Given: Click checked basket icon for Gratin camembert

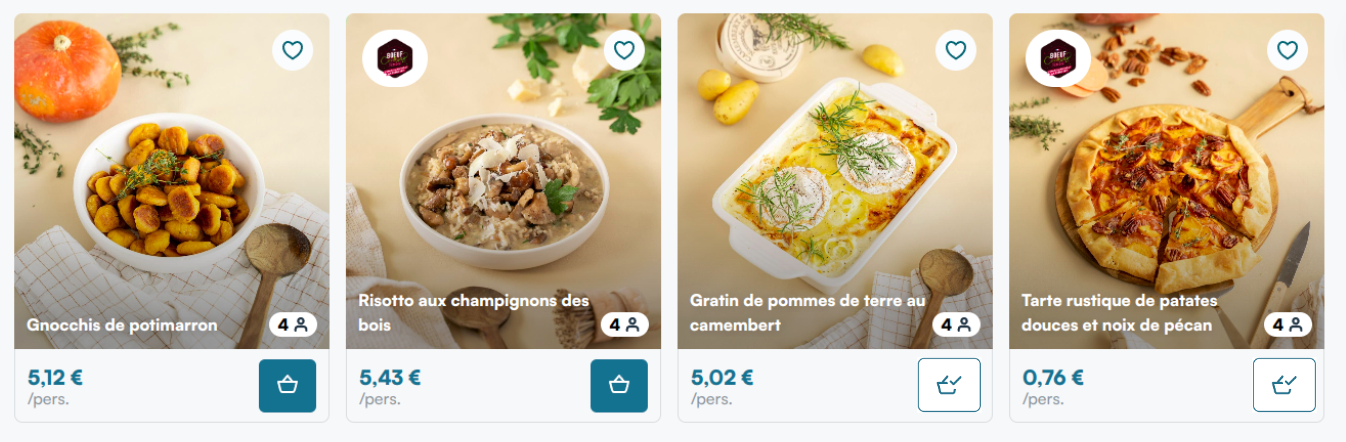Looking at the screenshot, I should [949, 385].
